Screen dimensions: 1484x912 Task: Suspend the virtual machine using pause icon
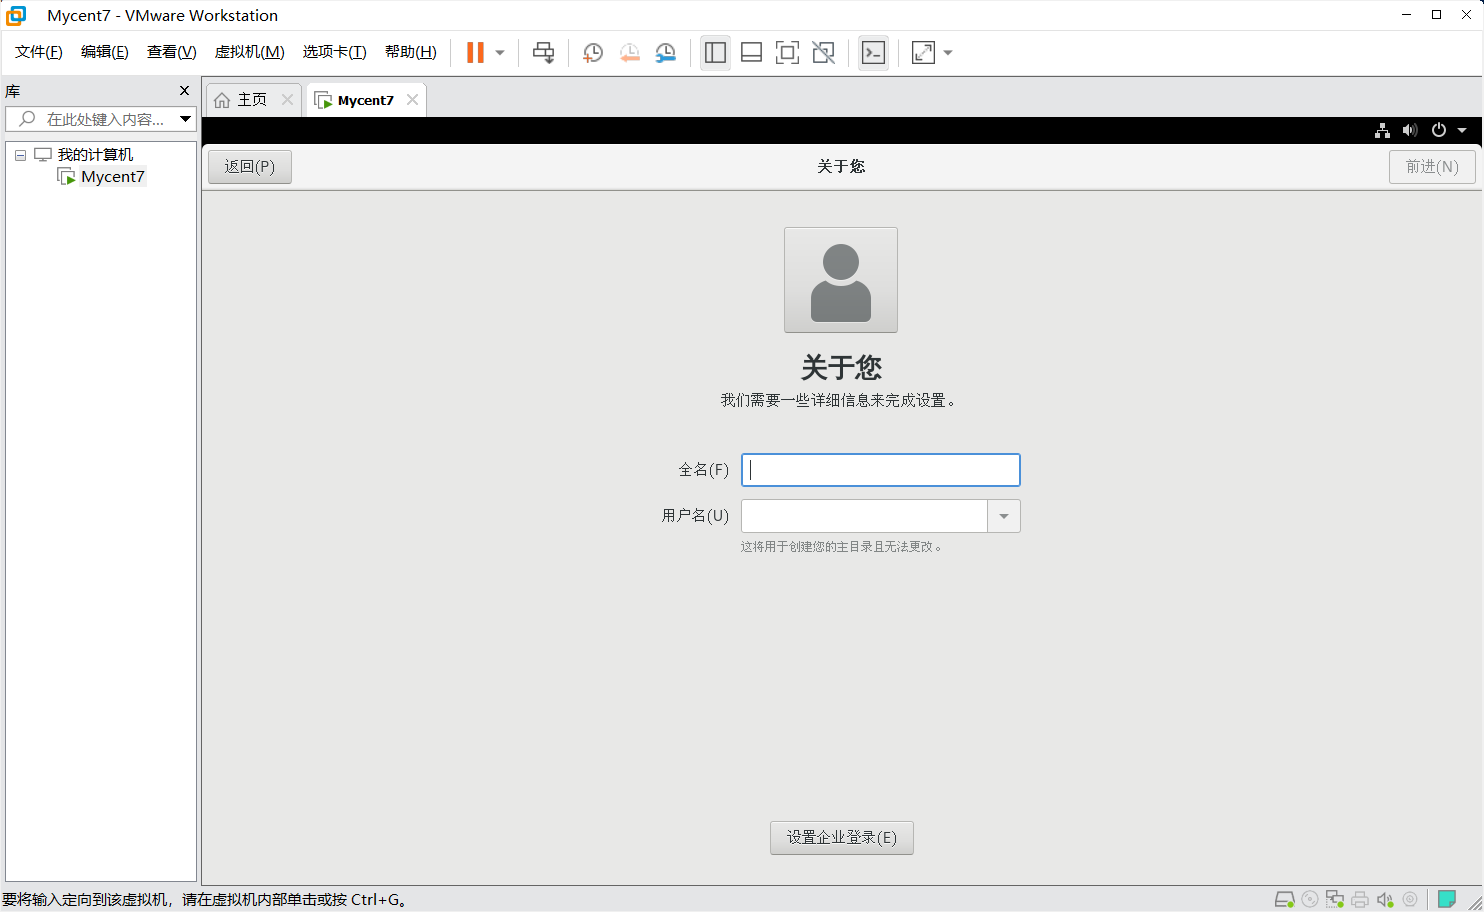[475, 52]
